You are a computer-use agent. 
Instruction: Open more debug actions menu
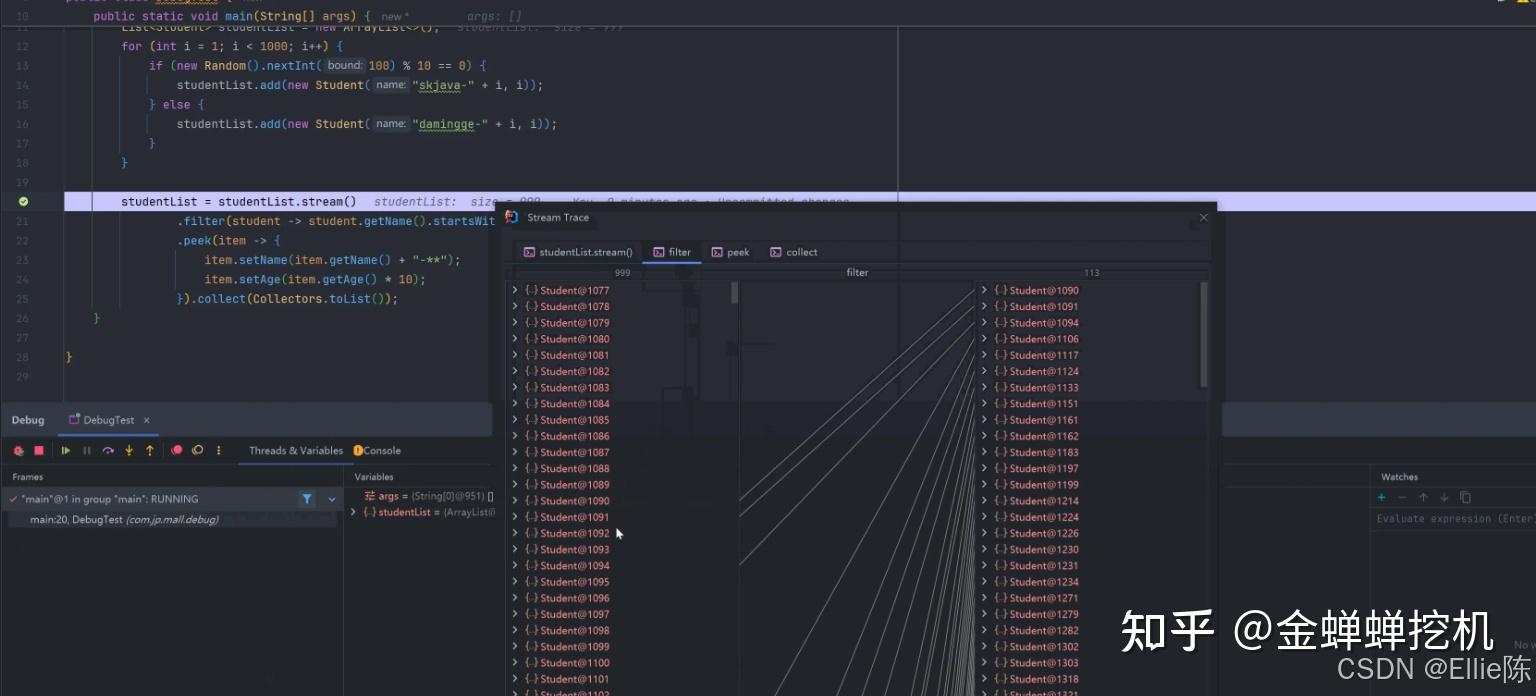point(219,451)
